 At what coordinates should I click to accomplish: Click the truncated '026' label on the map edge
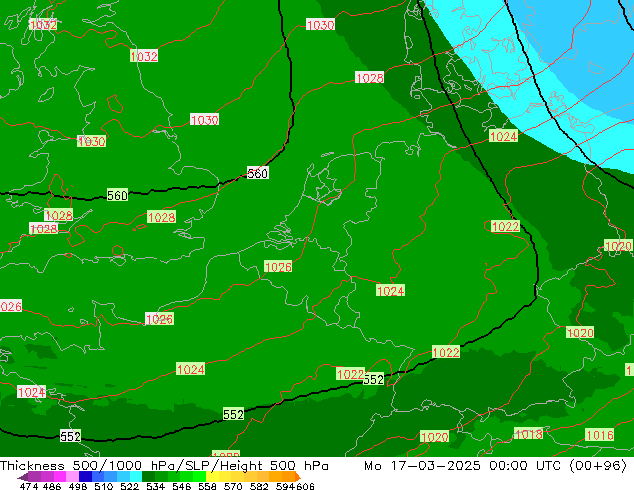click(x=11, y=306)
